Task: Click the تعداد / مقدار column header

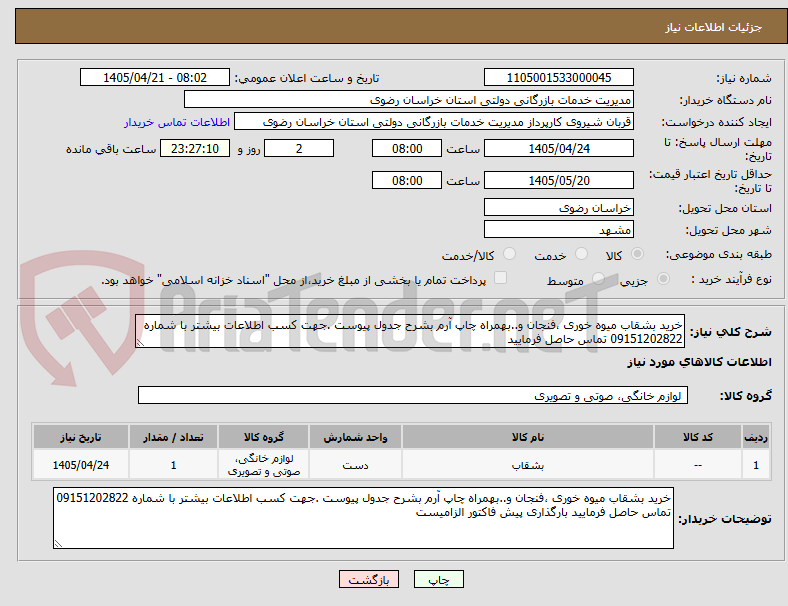Action: pos(173,437)
